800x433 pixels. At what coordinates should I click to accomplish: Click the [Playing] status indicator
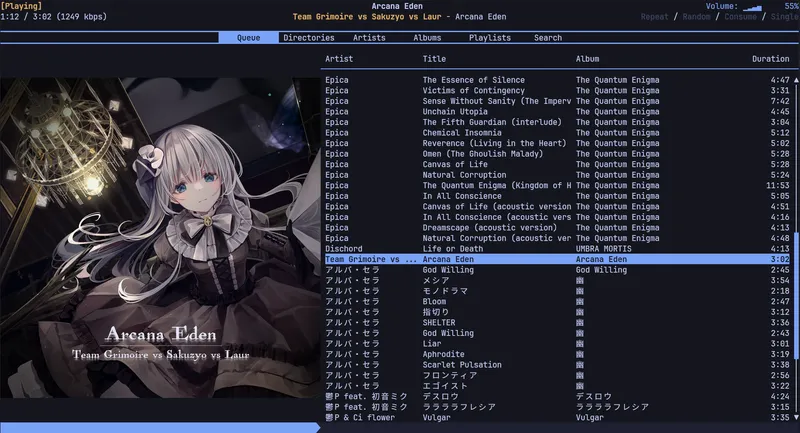click(x=22, y=6)
